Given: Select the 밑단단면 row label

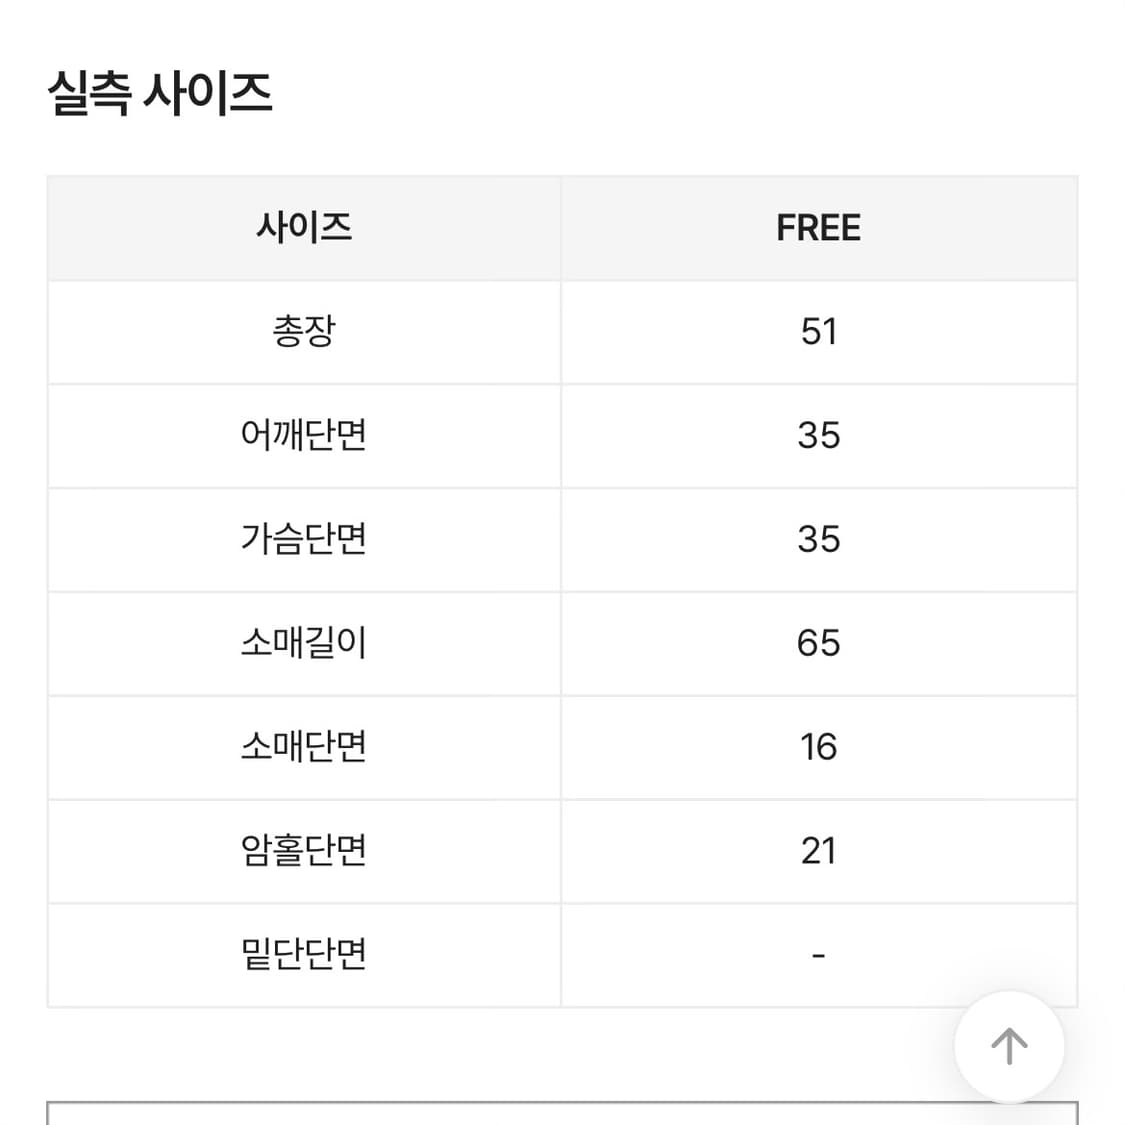Looking at the screenshot, I should click(x=303, y=955).
